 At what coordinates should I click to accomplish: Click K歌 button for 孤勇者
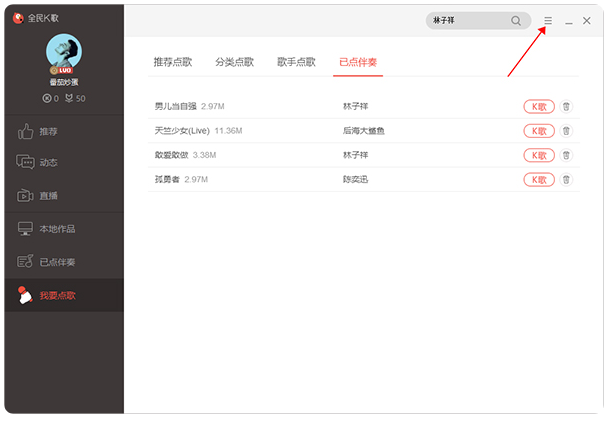[x=539, y=180]
